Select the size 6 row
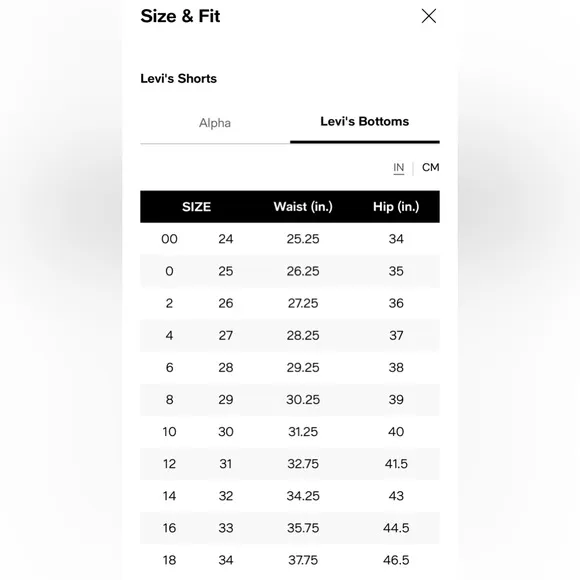 tap(290, 367)
